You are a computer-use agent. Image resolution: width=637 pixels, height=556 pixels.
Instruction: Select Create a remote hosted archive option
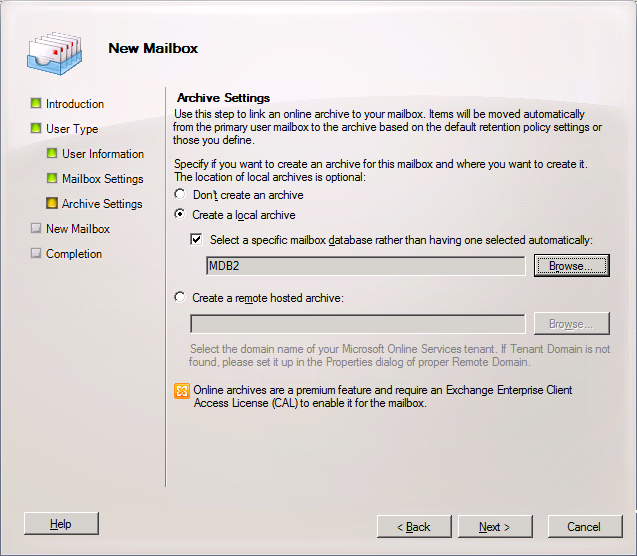(180, 297)
